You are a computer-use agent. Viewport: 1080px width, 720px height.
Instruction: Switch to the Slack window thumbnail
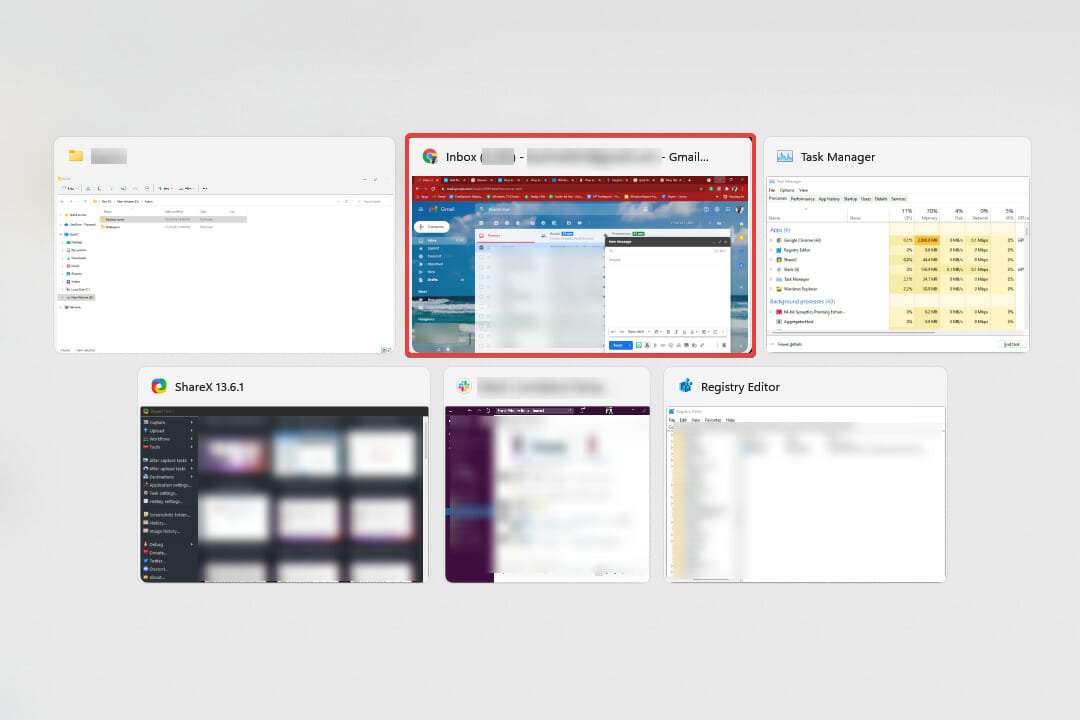(547, 475)
